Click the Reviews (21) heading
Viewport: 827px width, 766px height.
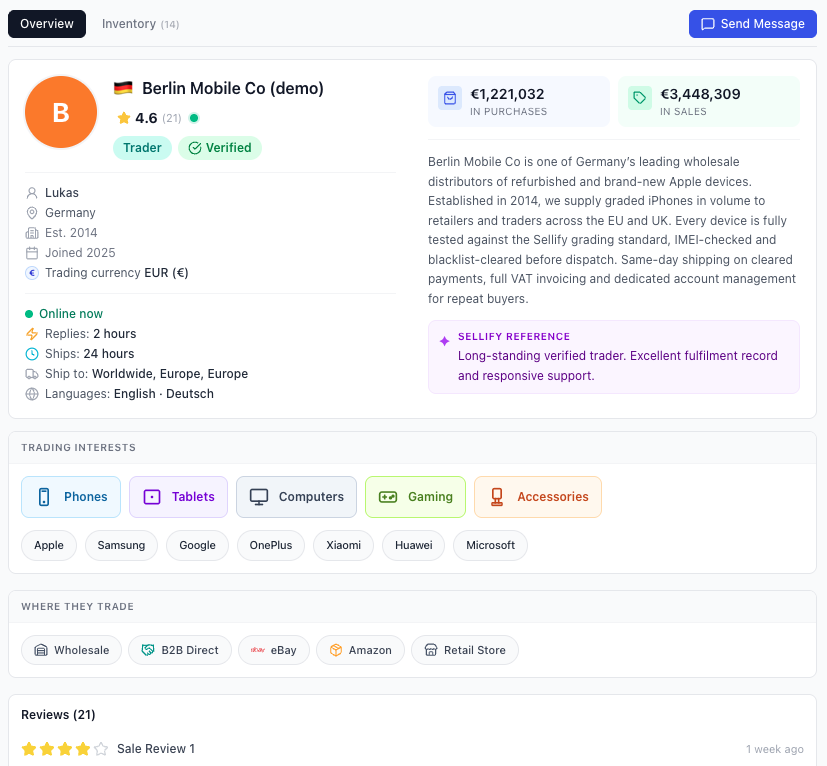click(58, 715)
